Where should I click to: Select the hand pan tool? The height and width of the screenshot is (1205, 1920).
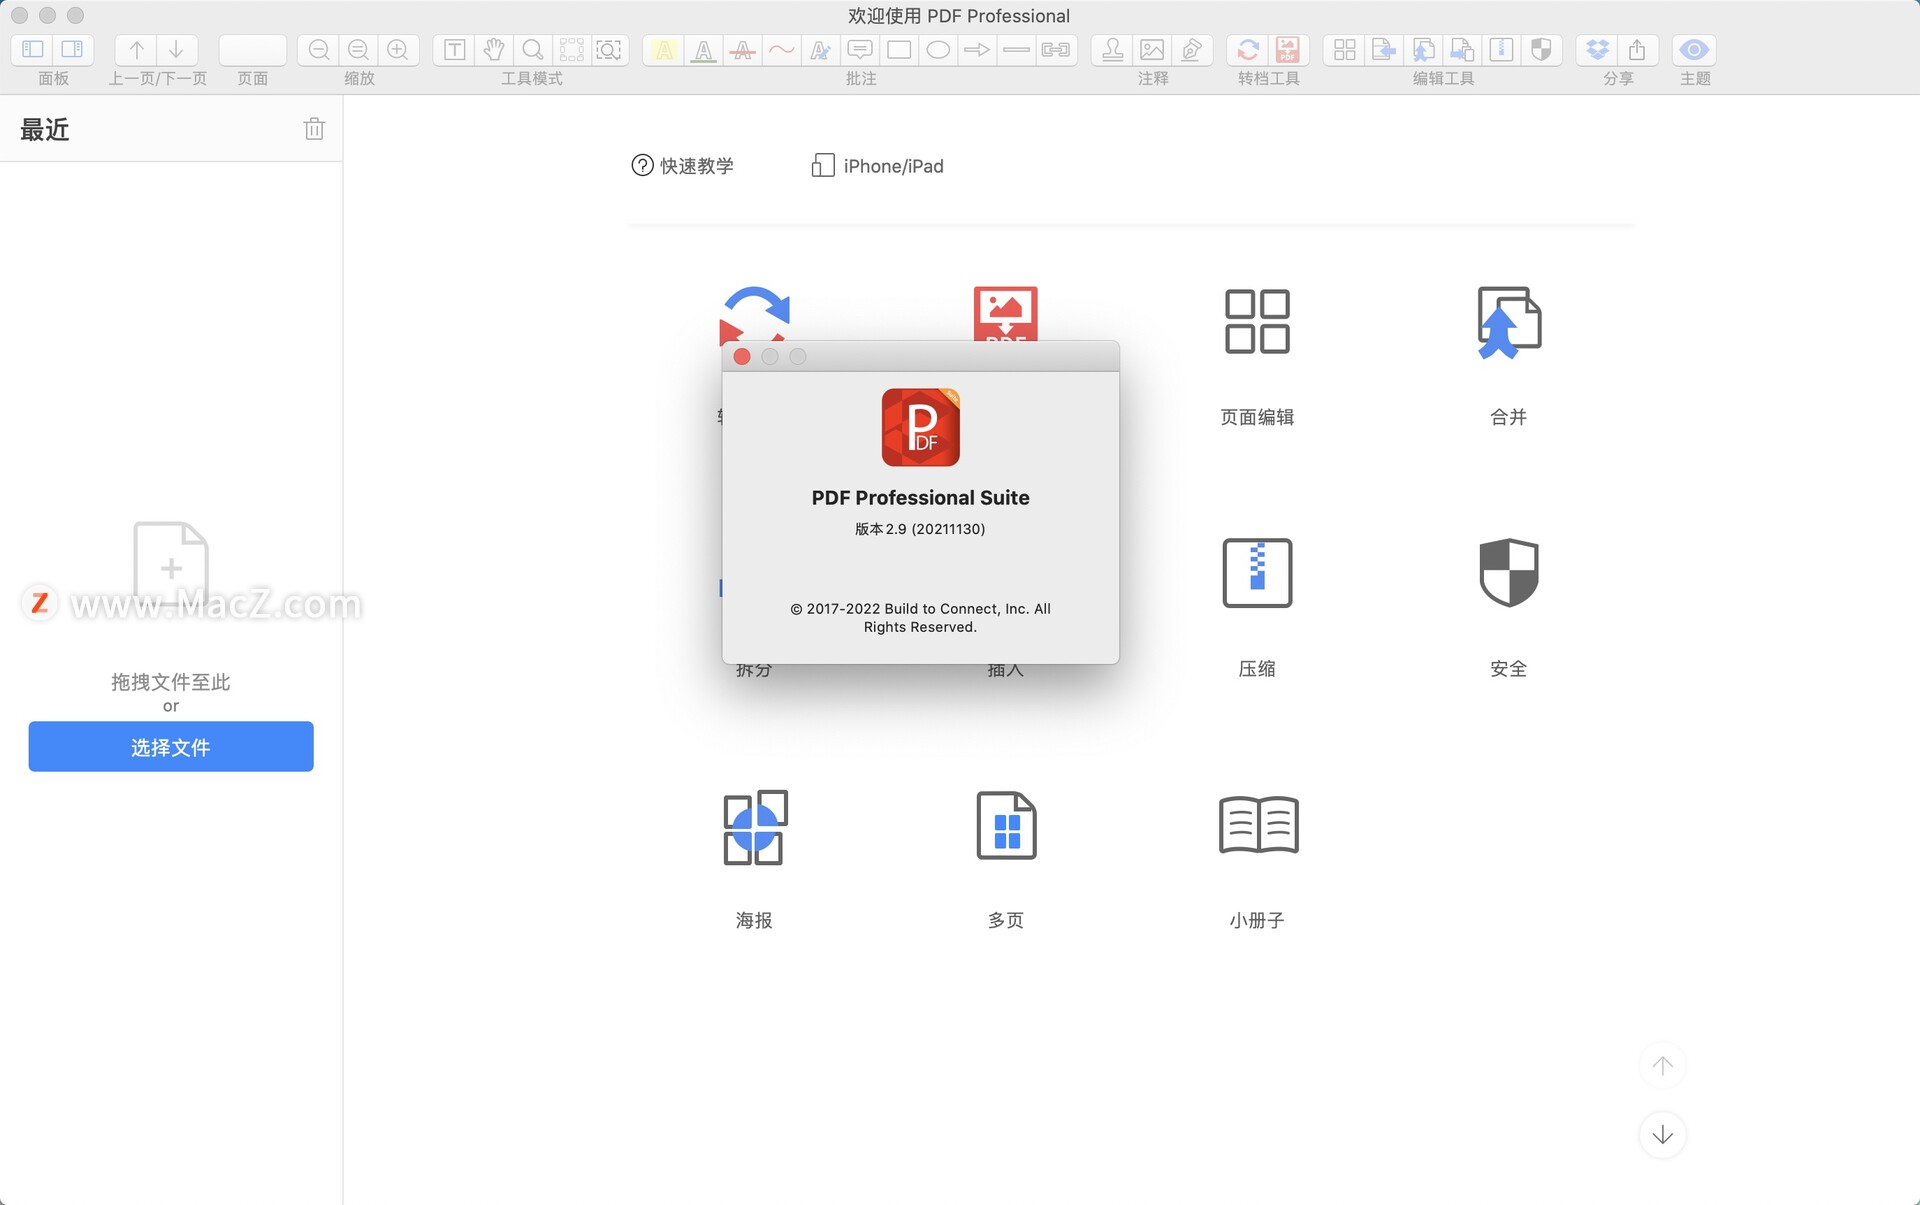pyautogui.click(x=493, y=49)
